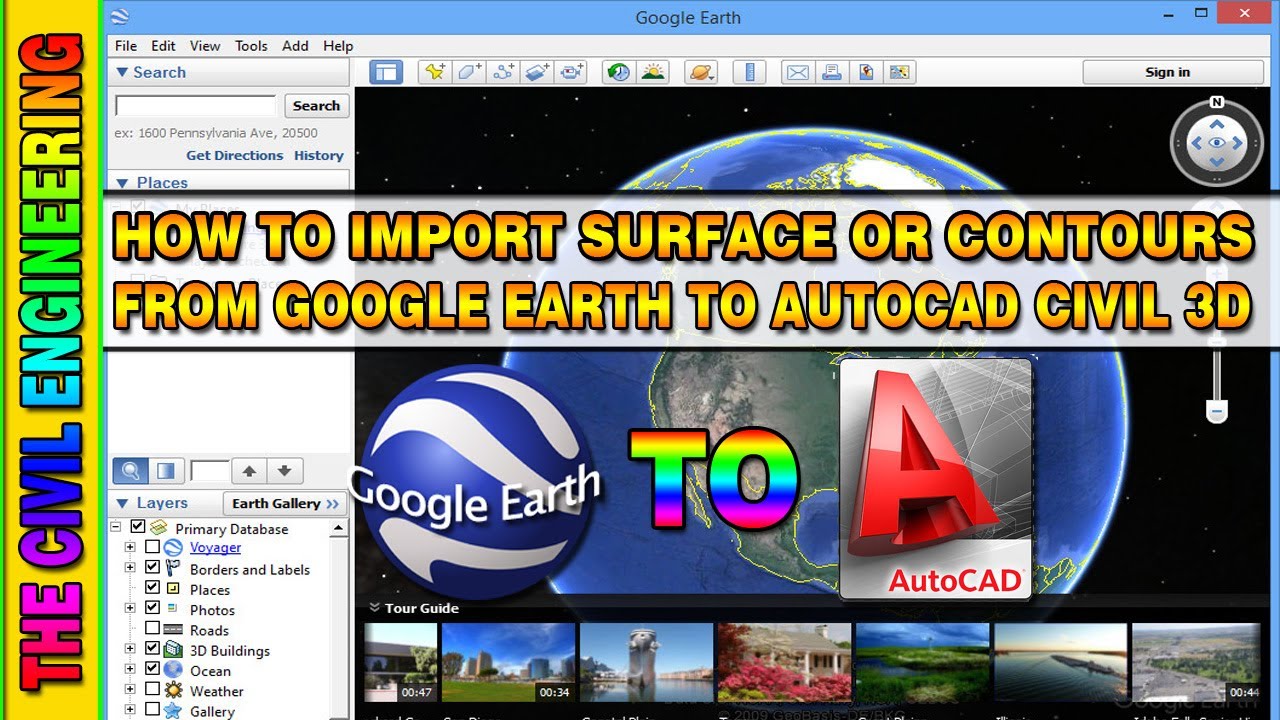The image size is (1280, 720).
Task: Enable the Weather layer checkbox
Action: pyautogui.click(x=152, y=689)
